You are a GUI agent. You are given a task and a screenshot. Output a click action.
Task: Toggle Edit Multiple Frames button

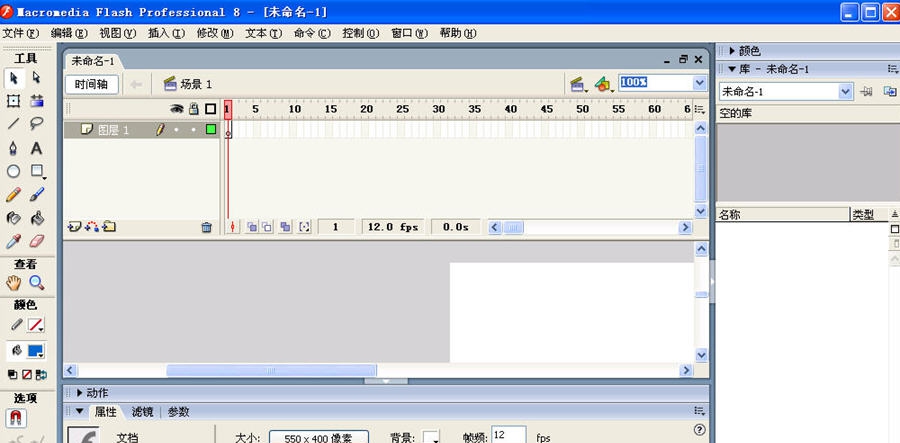point(285,227)
